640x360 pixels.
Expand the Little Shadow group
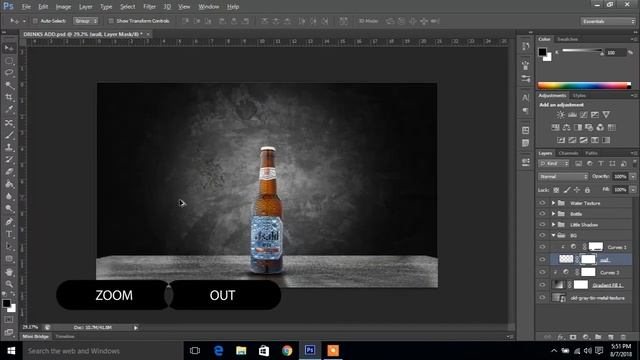click(553, 224)
